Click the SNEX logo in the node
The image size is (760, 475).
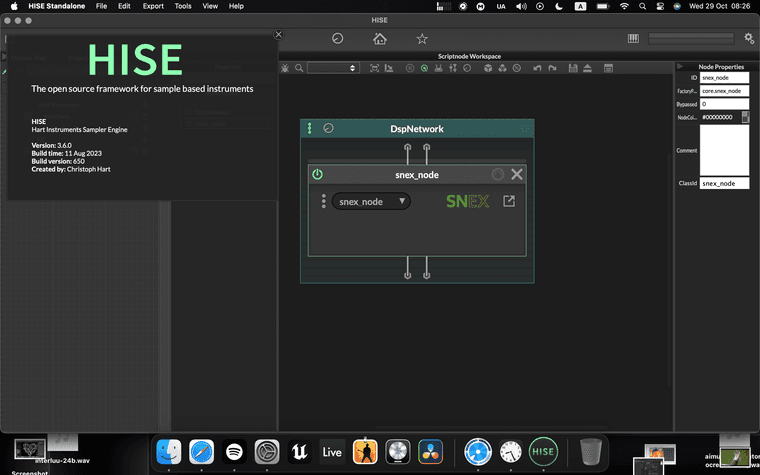tap(467, 201)
